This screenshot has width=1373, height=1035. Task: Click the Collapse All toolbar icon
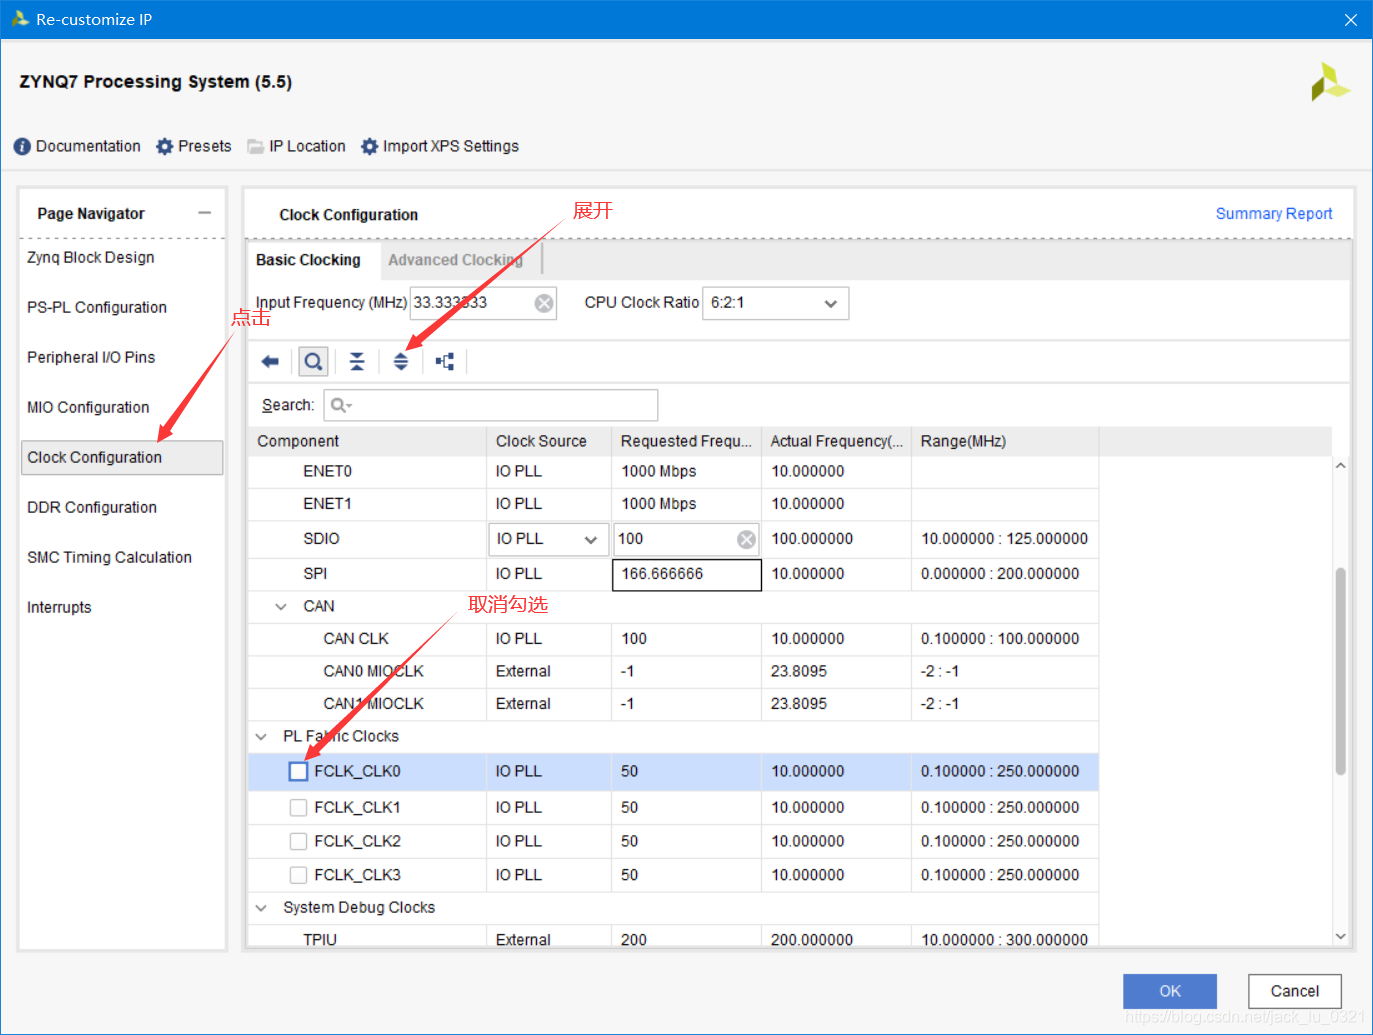click(357, 362)
